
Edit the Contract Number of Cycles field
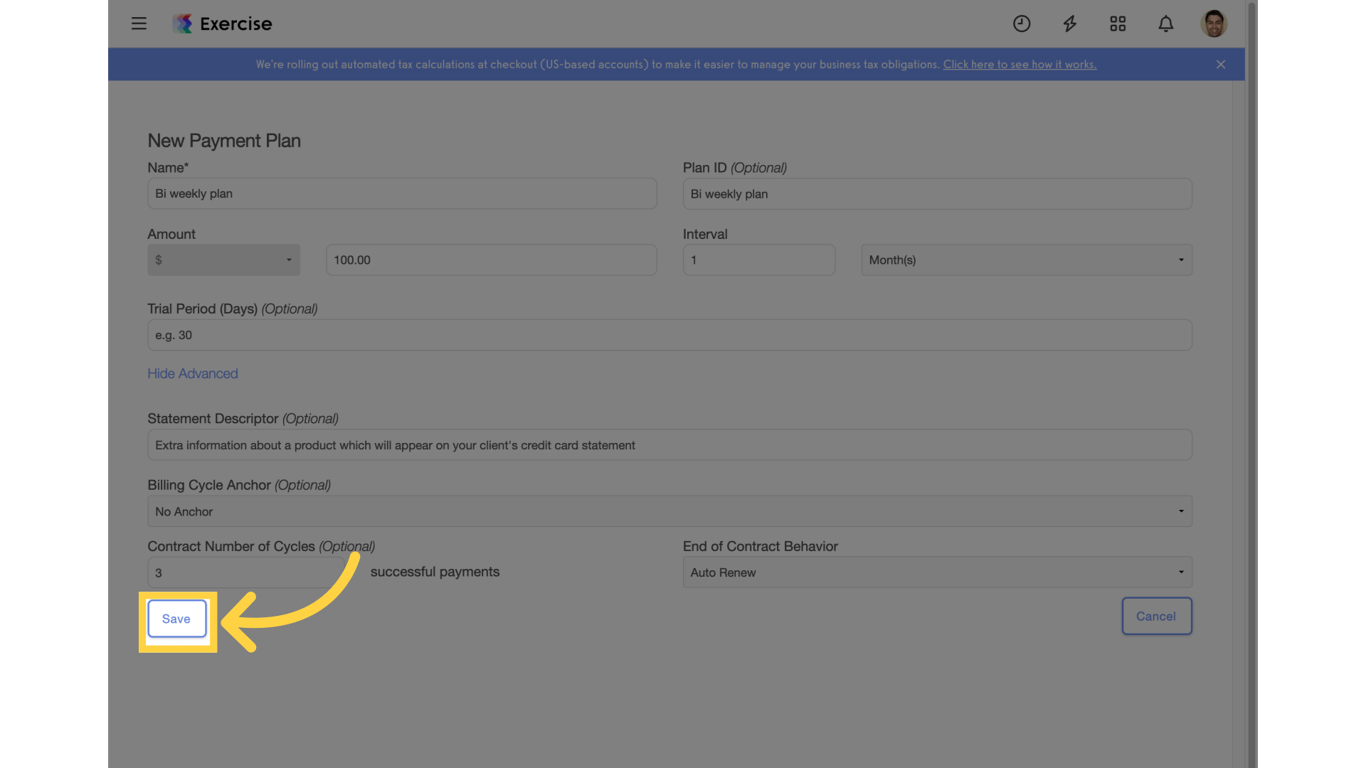[x=250, y=573]
